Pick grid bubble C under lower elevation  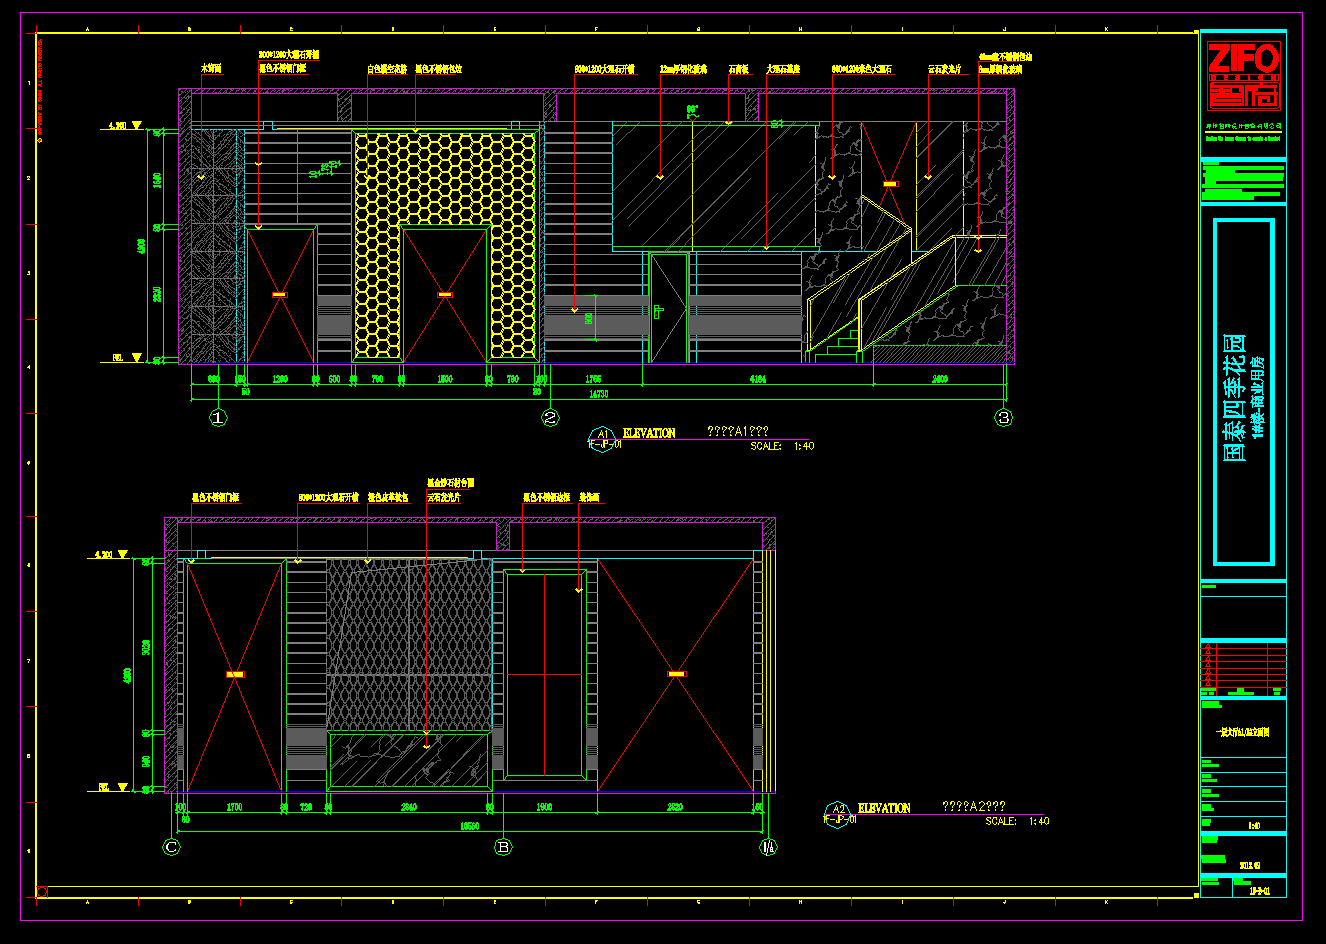pos(172,847)
